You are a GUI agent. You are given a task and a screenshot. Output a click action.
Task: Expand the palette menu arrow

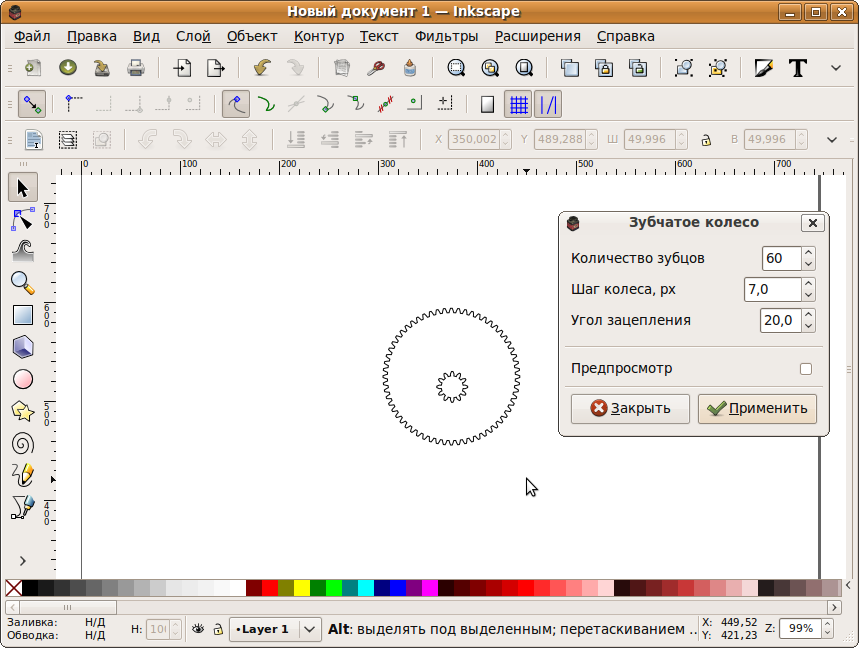(849, 586)
